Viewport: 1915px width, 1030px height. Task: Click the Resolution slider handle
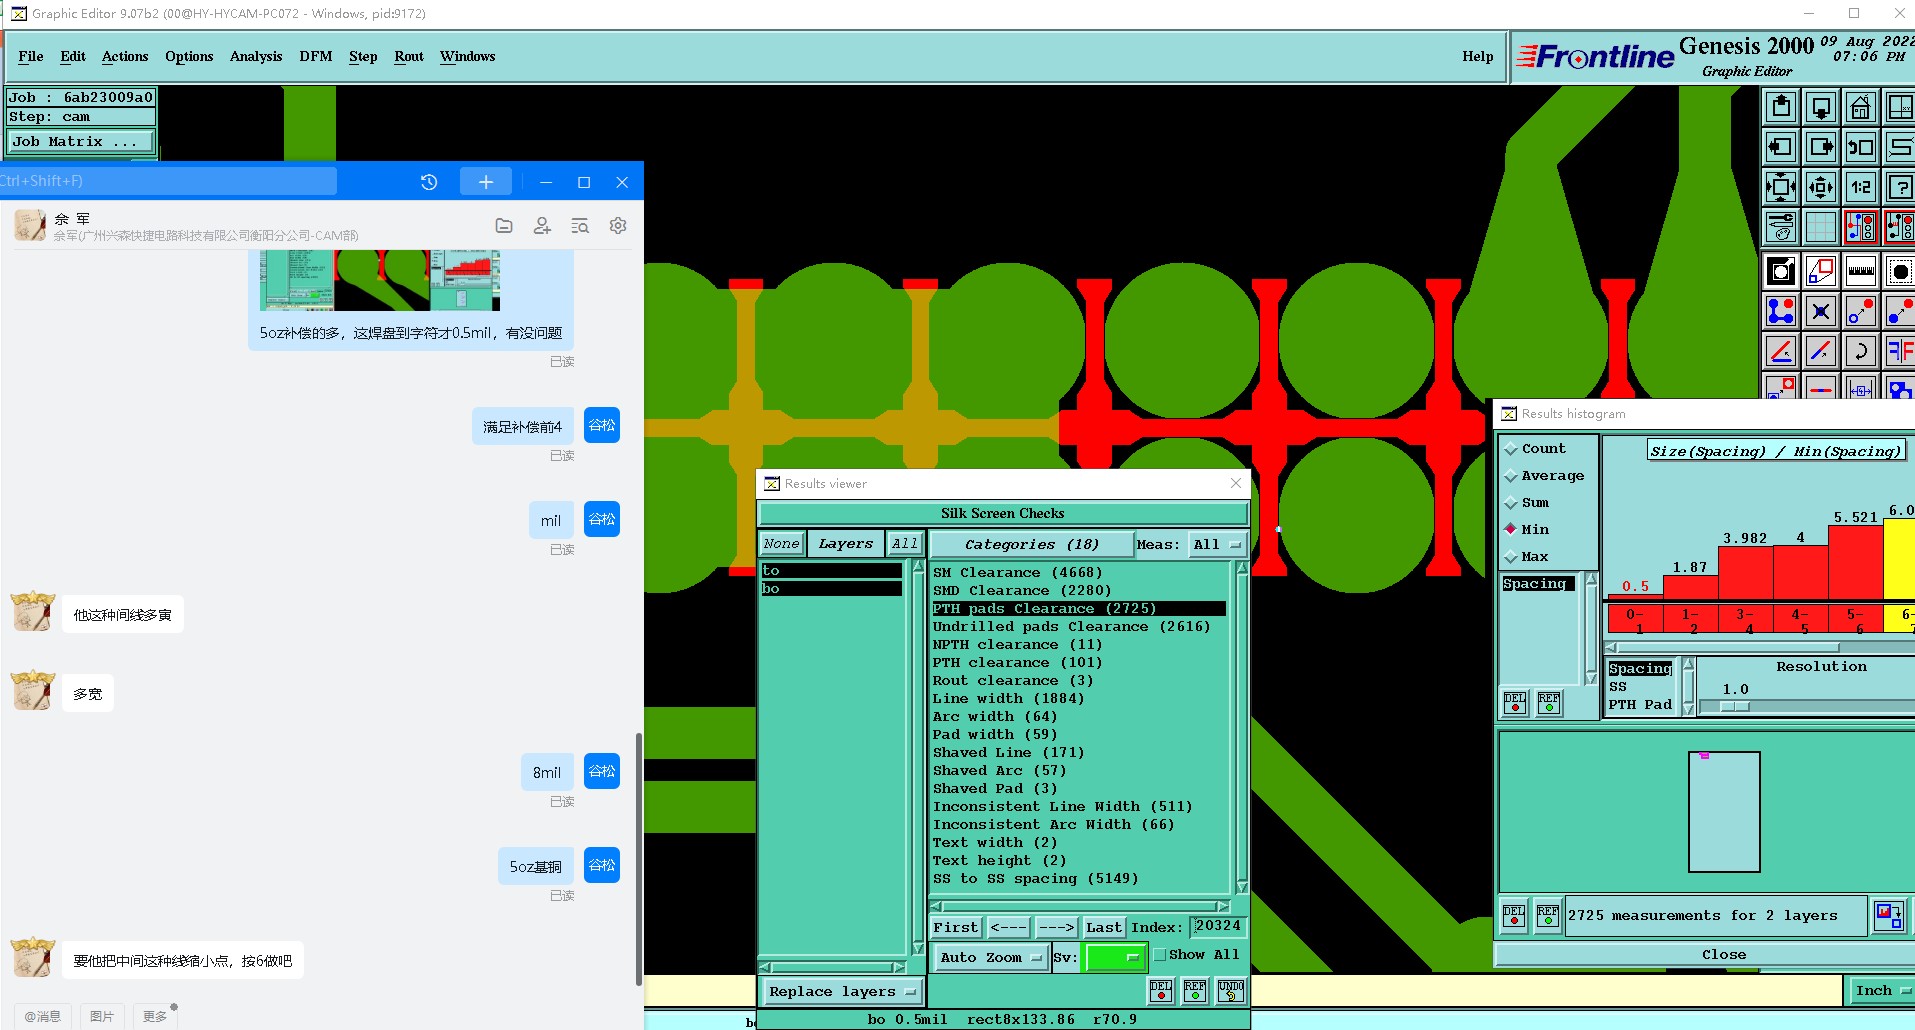tap(1735, 706)
